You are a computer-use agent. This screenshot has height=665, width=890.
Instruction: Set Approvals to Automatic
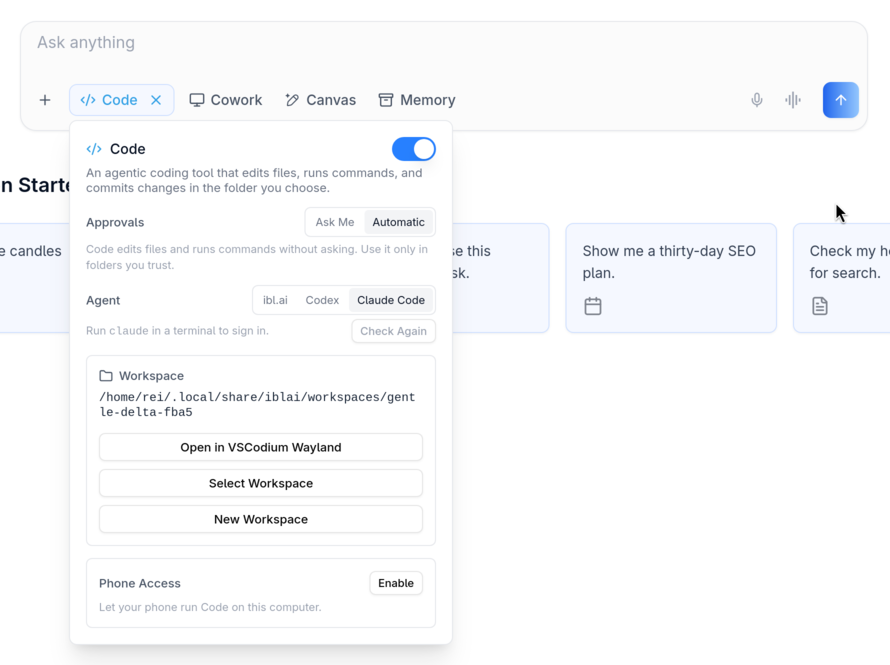tap(398, 222)
